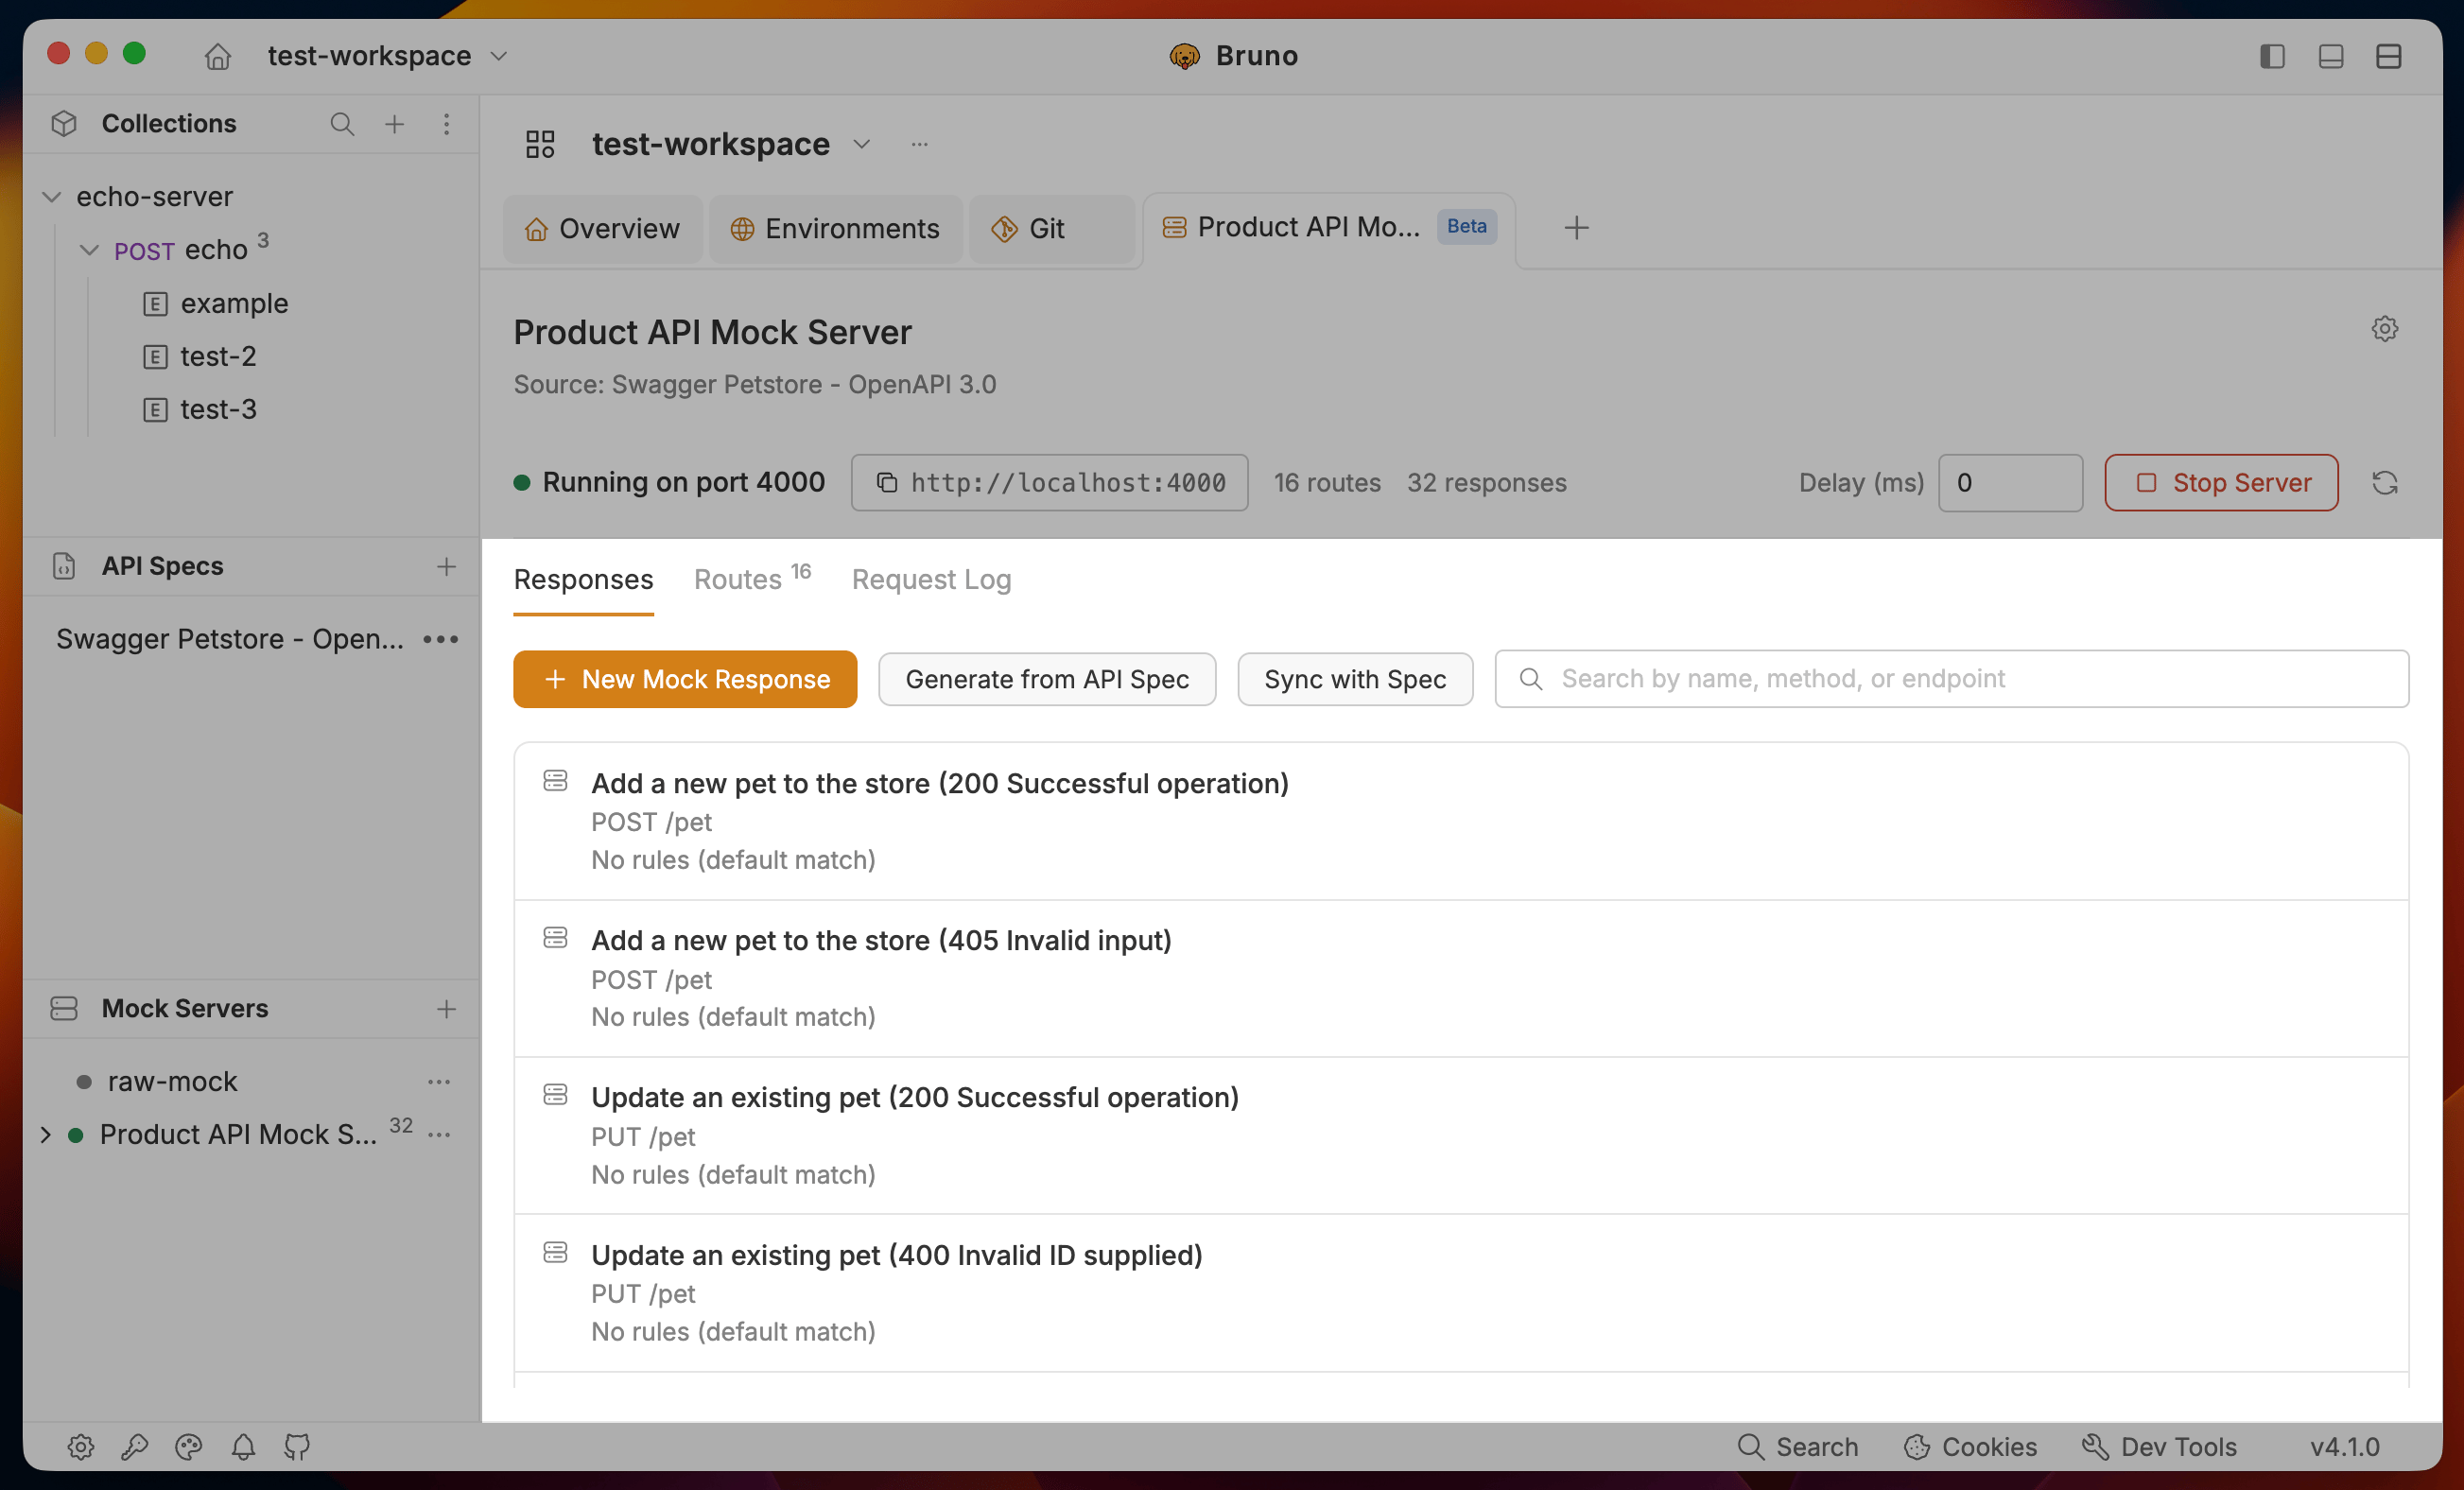Collapse the echo-server collection
2464x1490 pixels.
click(x=52, y=197)
